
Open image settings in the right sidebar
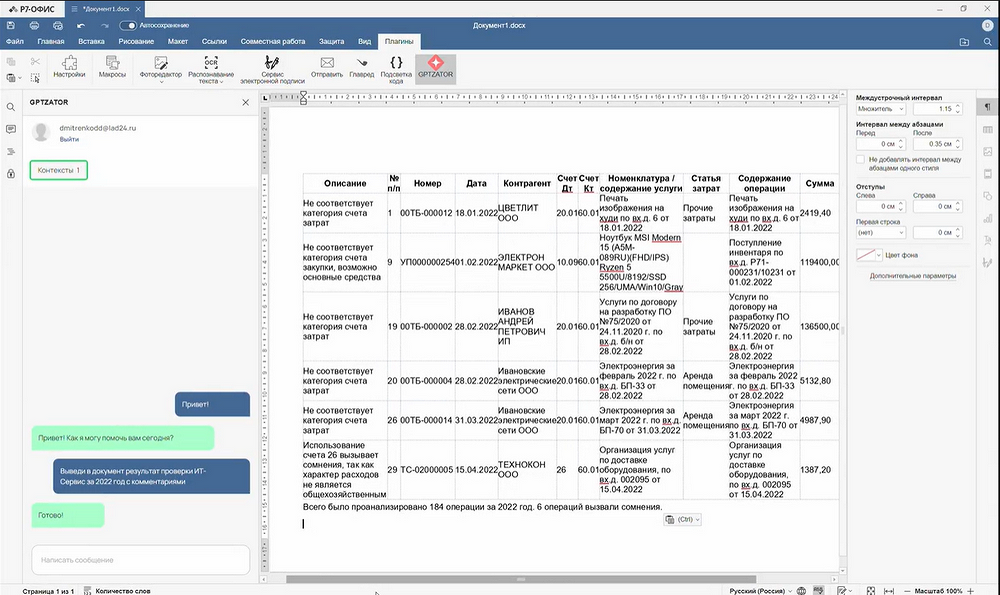click(x=987, y=152)
